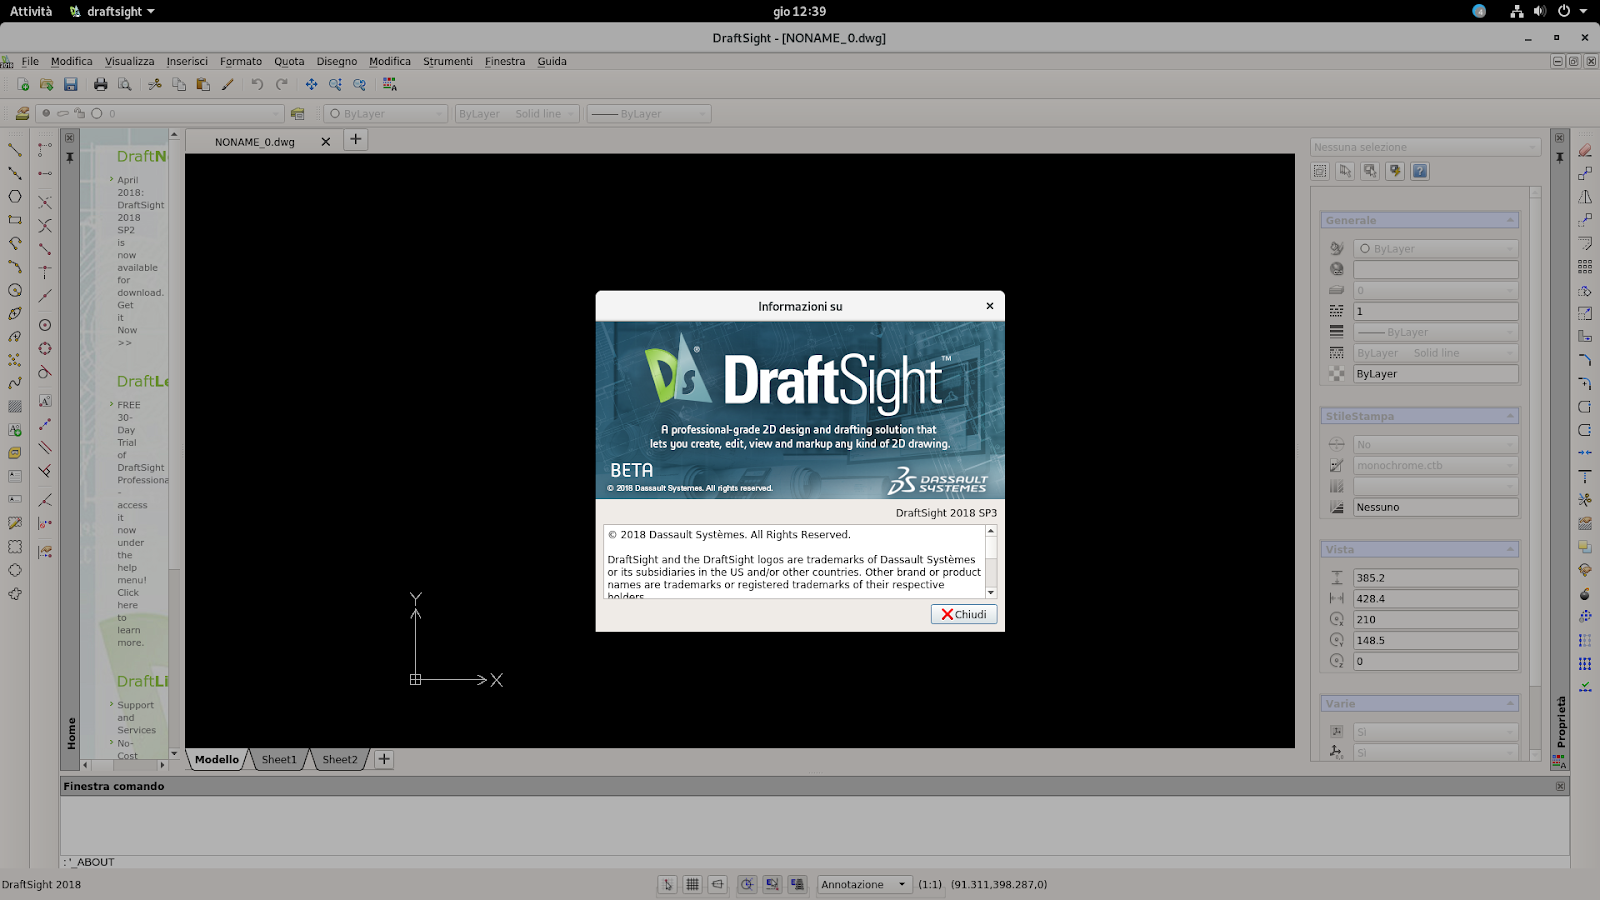The height and width of the screenshot is (900, 1600).
Task: Click the Undo arrow icon
Action: pyautogui.click(x=257, y=85)
